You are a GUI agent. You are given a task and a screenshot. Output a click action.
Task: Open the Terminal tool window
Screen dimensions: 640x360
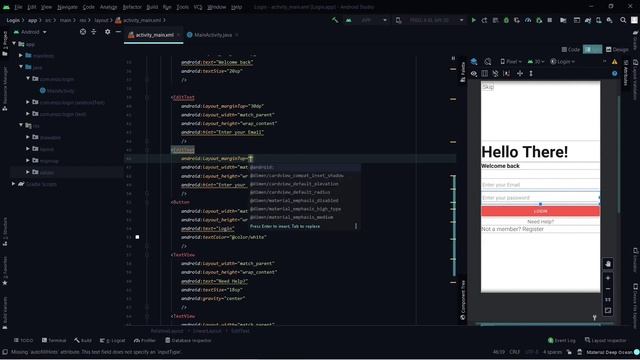[54, 340]
